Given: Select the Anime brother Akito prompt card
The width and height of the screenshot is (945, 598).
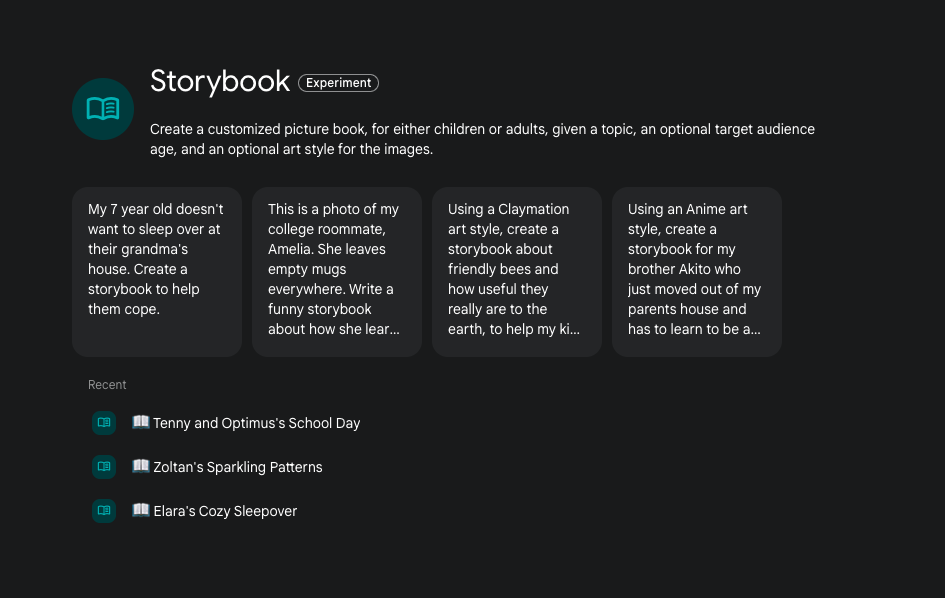Looking at the screenshot, I should 697,271.
